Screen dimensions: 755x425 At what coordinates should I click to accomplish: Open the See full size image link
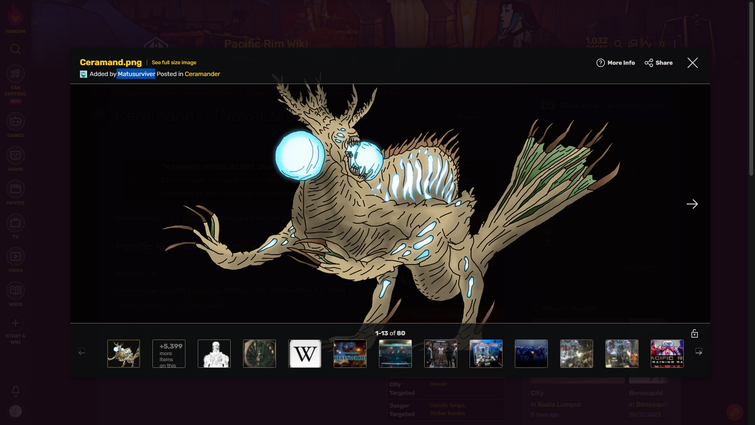point(174,63)
